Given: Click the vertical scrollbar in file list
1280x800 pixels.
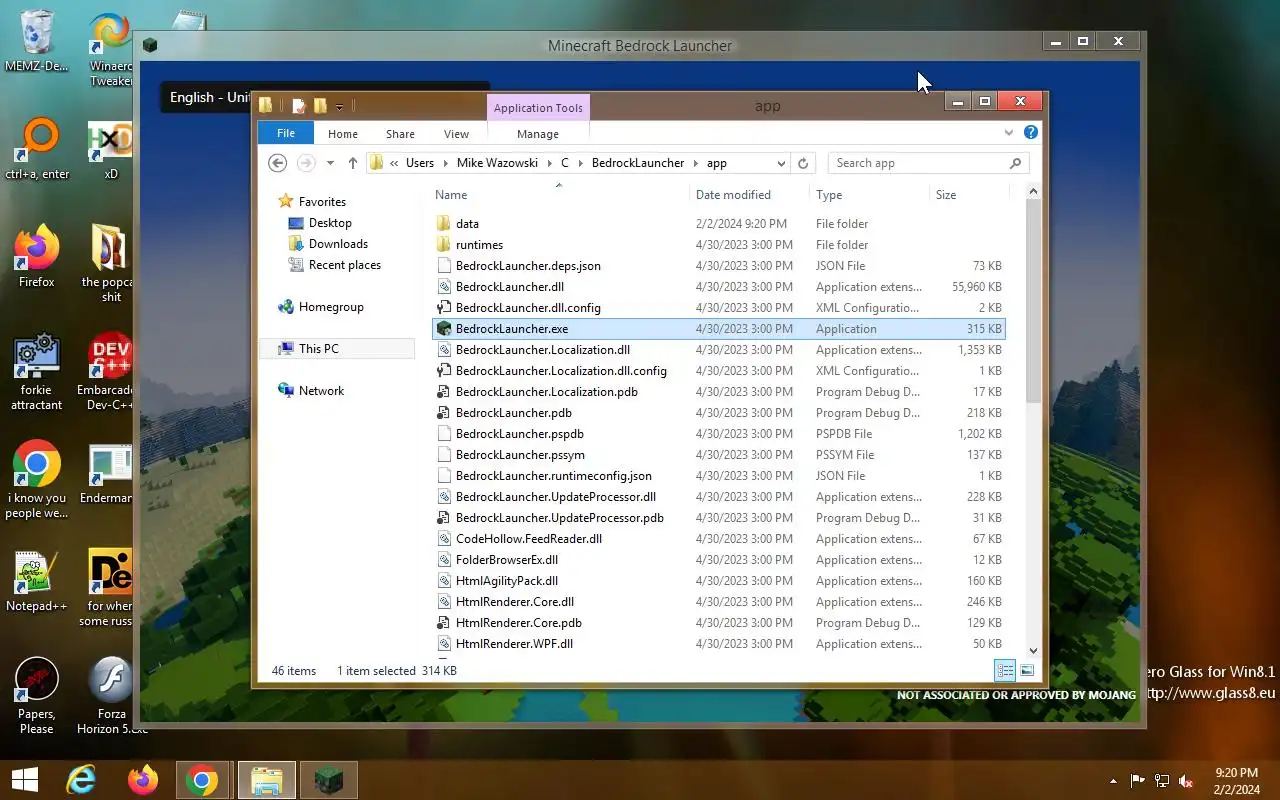Looking at the screenshot, I should 1033,300.
